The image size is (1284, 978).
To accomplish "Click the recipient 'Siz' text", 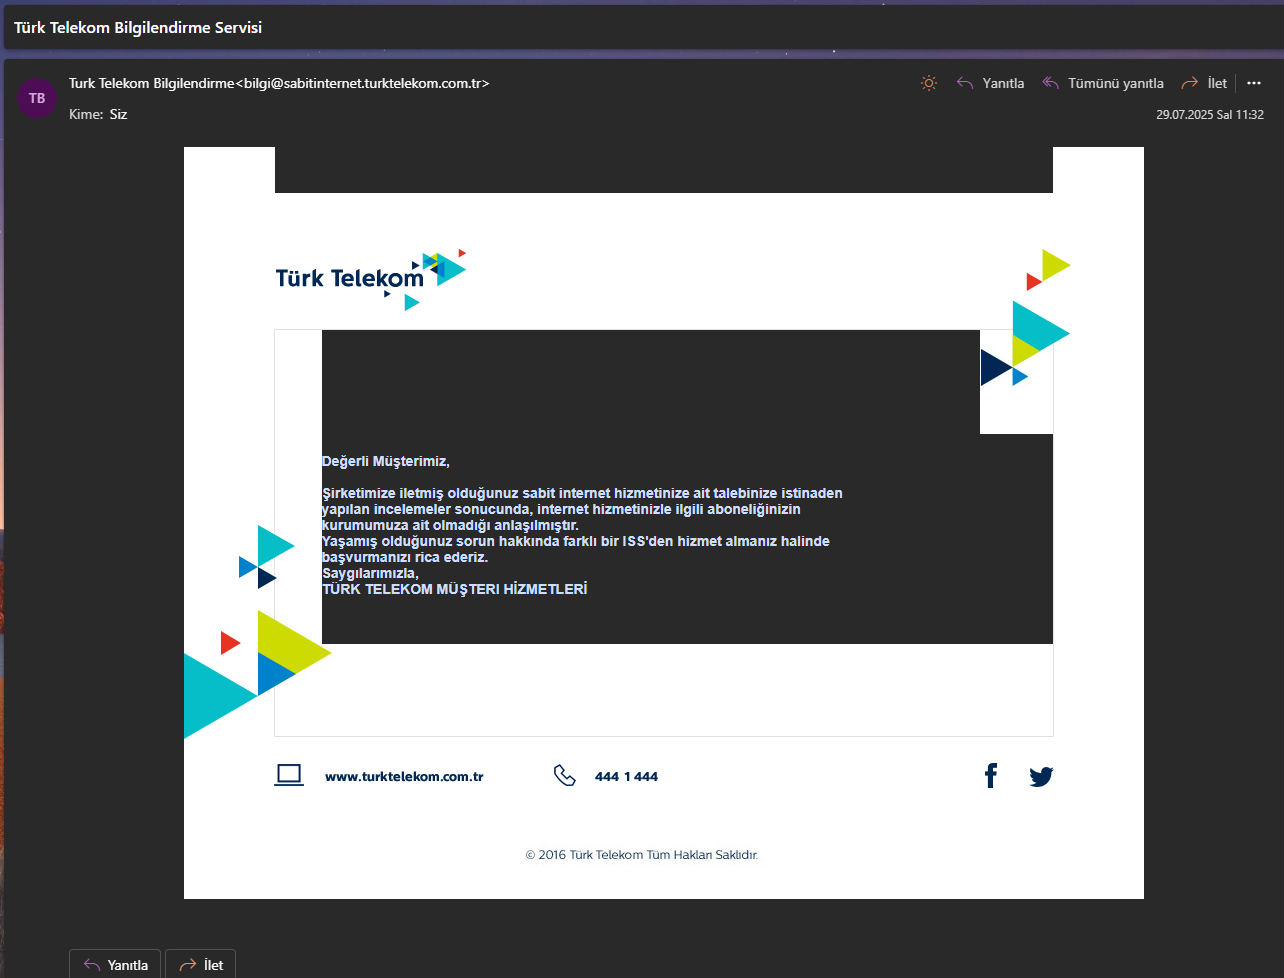I will pyautogui.click(x=118, y=114).
